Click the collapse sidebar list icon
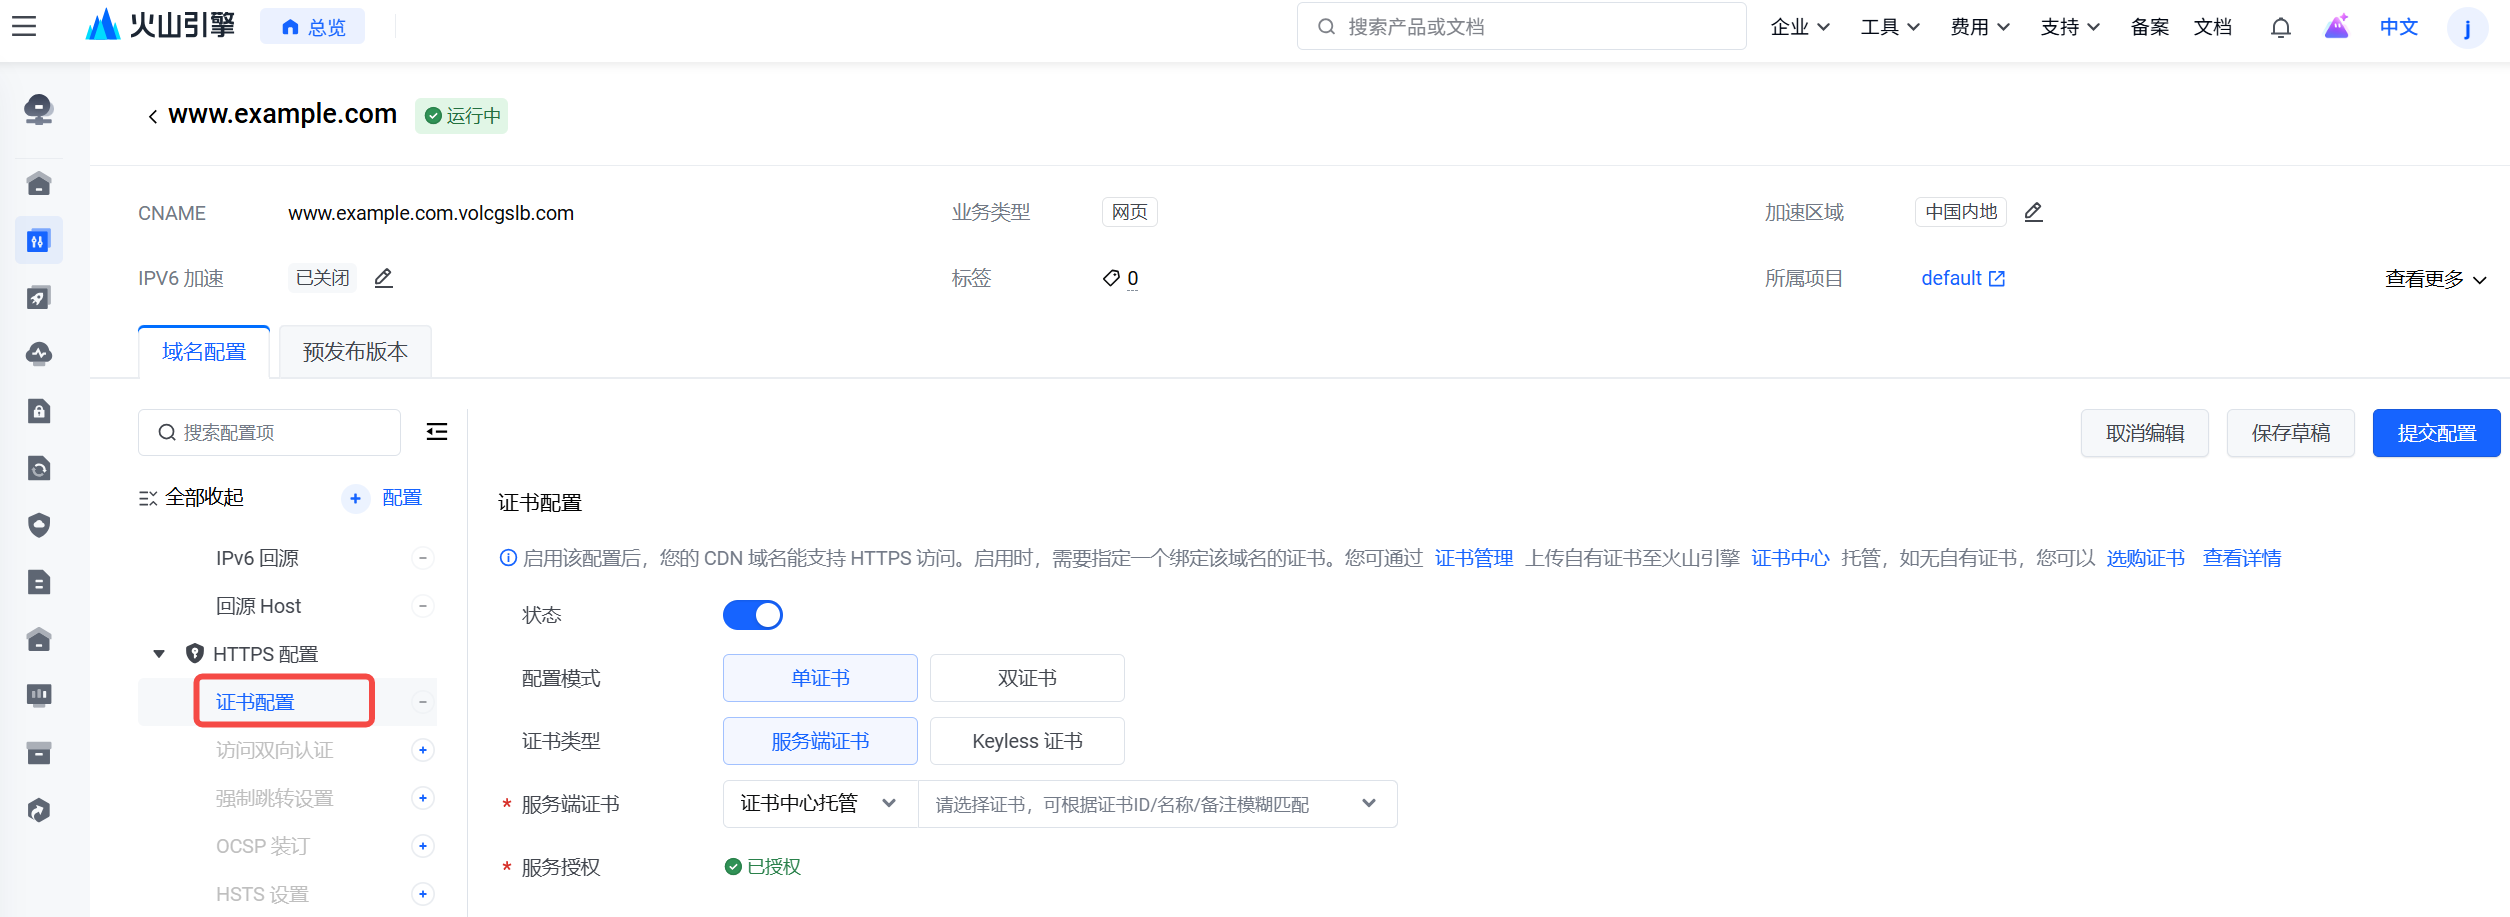Image resolution: width=2510 pixels, height=917 pixels. pos(437,432)
